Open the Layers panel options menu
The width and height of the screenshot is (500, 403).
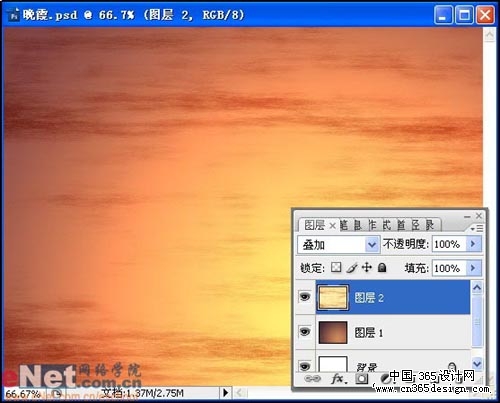coord(477,228)
